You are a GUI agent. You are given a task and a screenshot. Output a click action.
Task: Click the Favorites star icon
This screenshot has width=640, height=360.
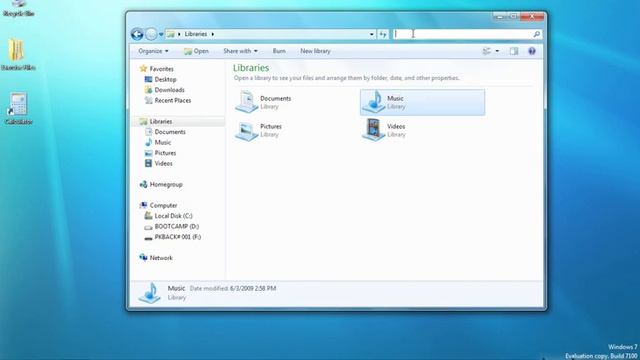point(143,69)
